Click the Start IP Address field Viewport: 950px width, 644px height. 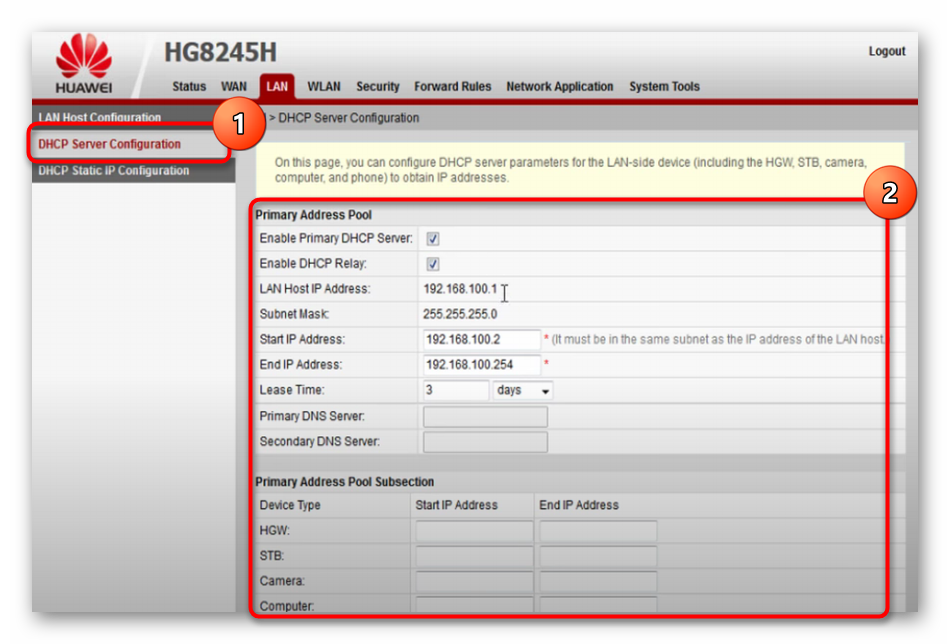[x=482, y=340]
